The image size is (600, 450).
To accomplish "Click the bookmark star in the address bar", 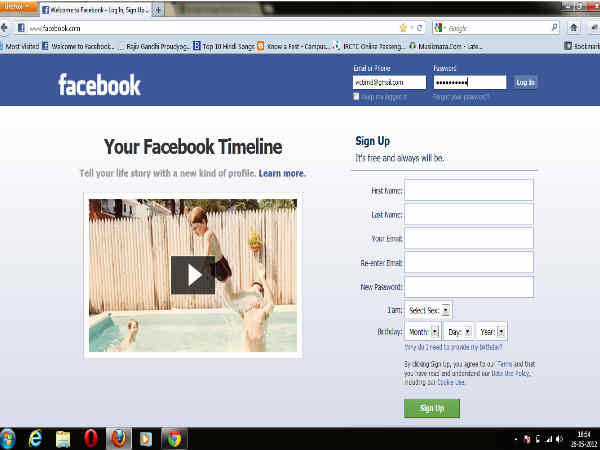I will click(403, 28).
